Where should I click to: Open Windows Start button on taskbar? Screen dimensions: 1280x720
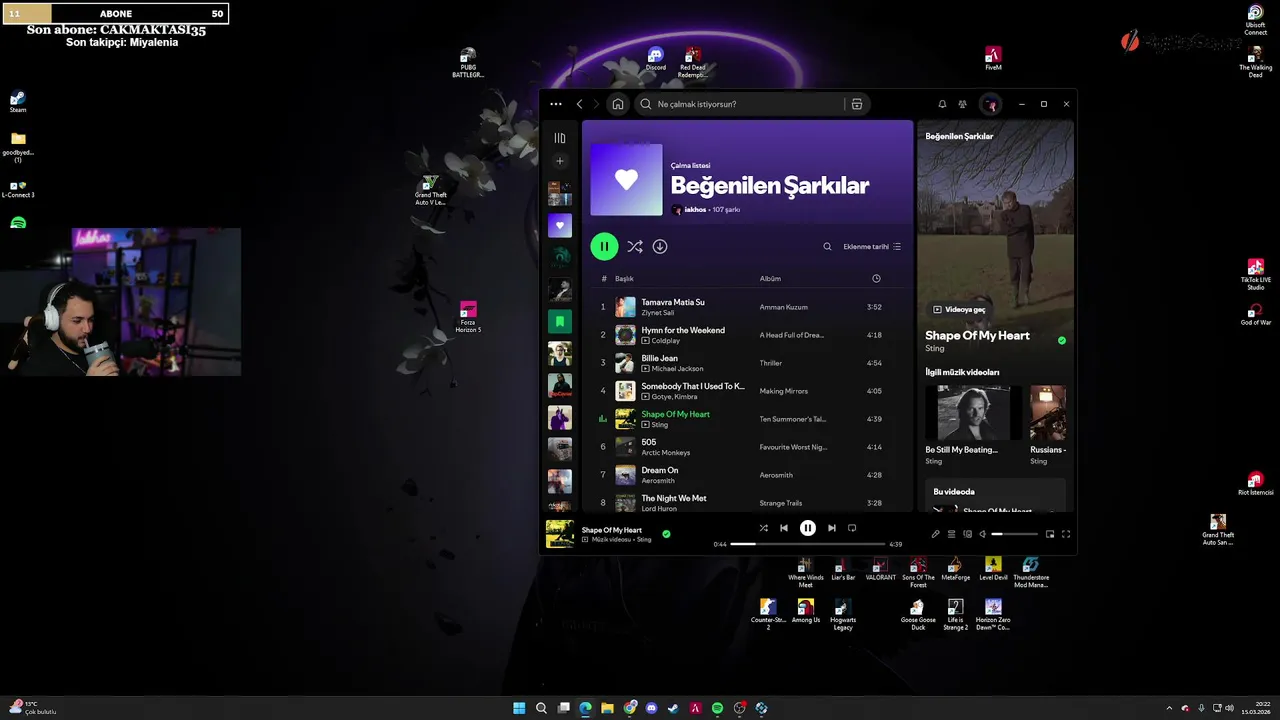tap(519, 708)
